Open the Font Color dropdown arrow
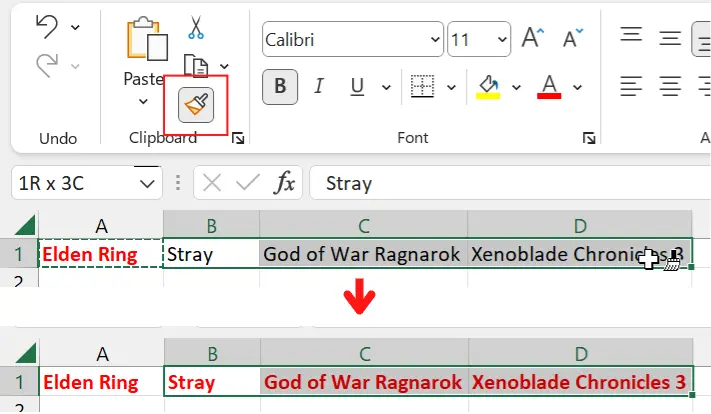 pyautogui.click(x=577, y=87)
